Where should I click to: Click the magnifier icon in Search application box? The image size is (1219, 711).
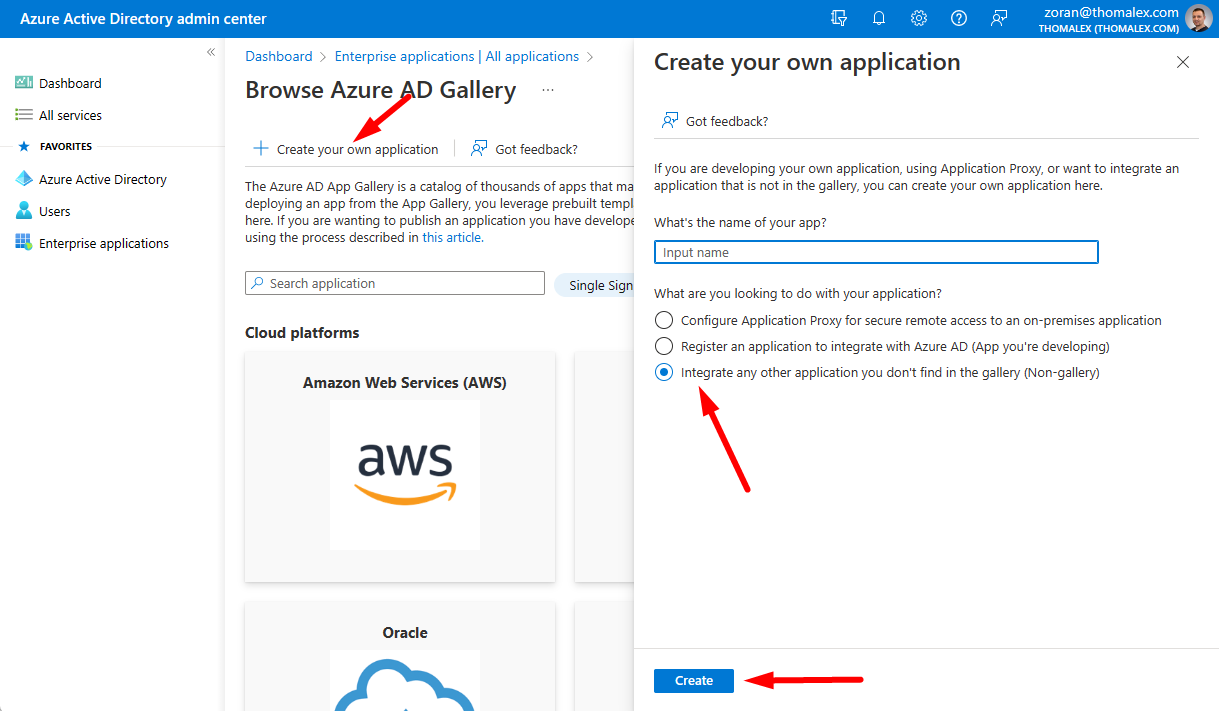click(x=258, y=283)
